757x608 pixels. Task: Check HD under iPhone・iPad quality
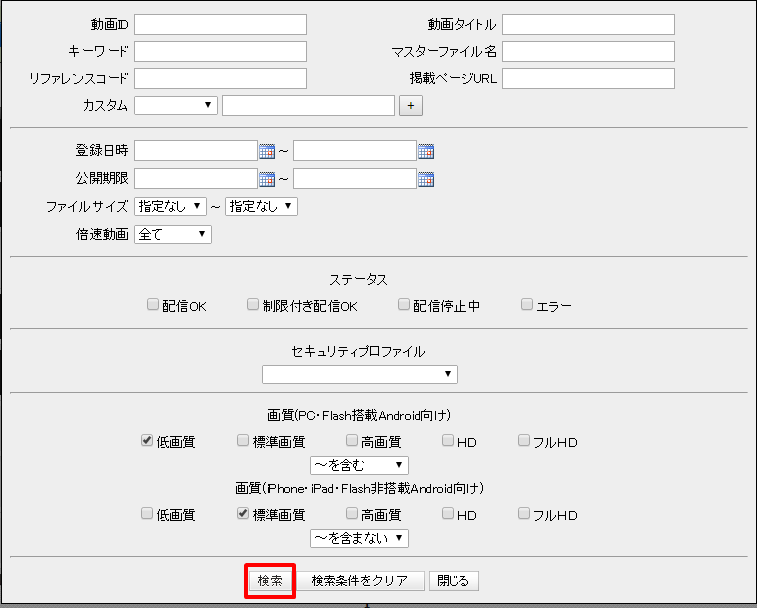(448, 513)
